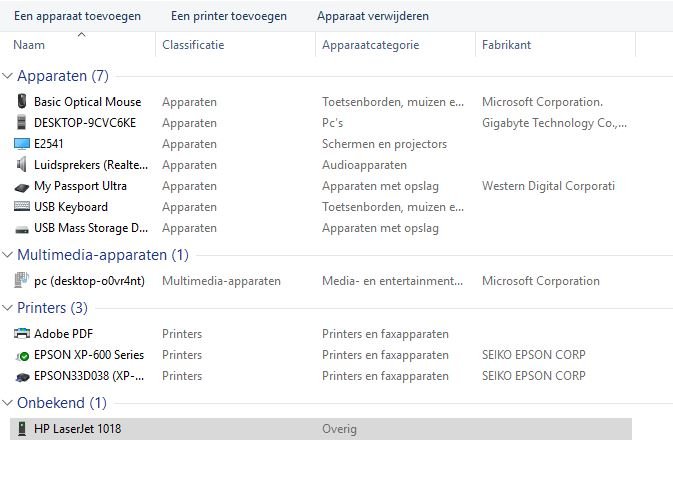This screenshot has width=673, height=482.
Task: Click the Apparaten (7) group title
Action: pos(63,76)
